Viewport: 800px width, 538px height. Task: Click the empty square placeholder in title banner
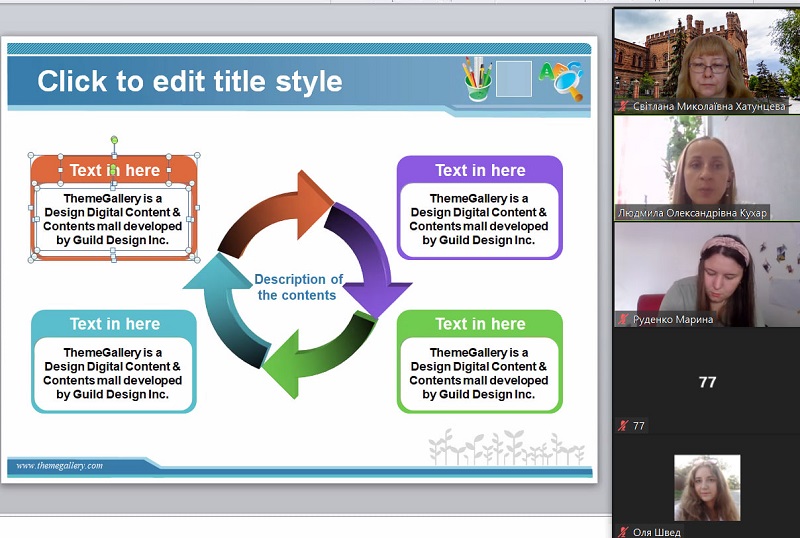point(514,79)
